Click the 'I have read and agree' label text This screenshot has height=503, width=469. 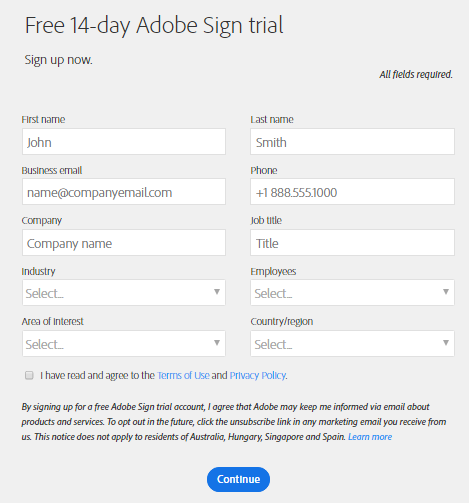click(x=97, y=375)
